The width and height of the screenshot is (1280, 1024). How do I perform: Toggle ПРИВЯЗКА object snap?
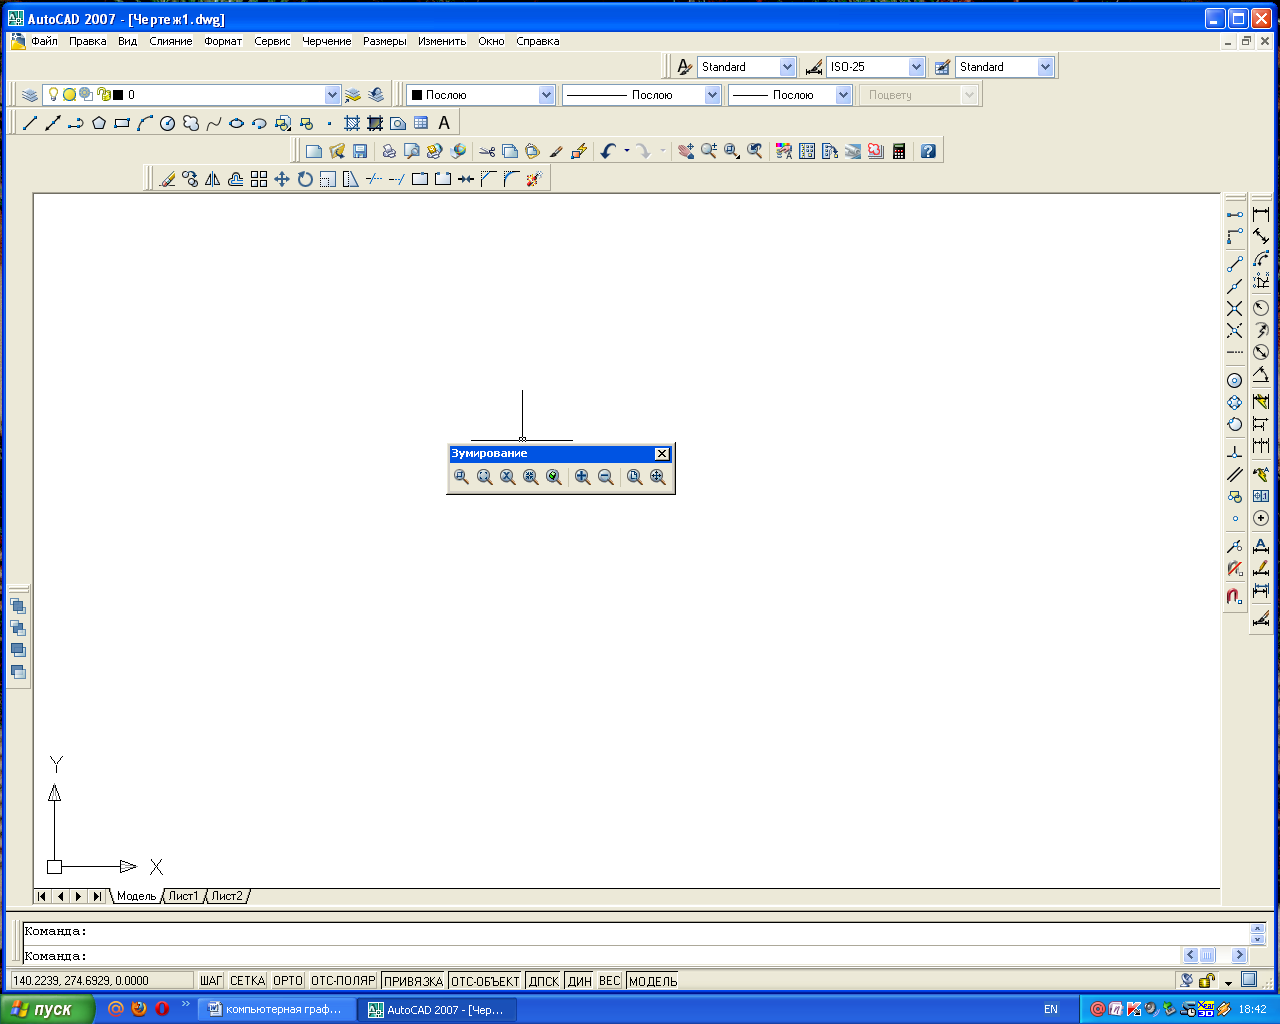pos(413,981)
